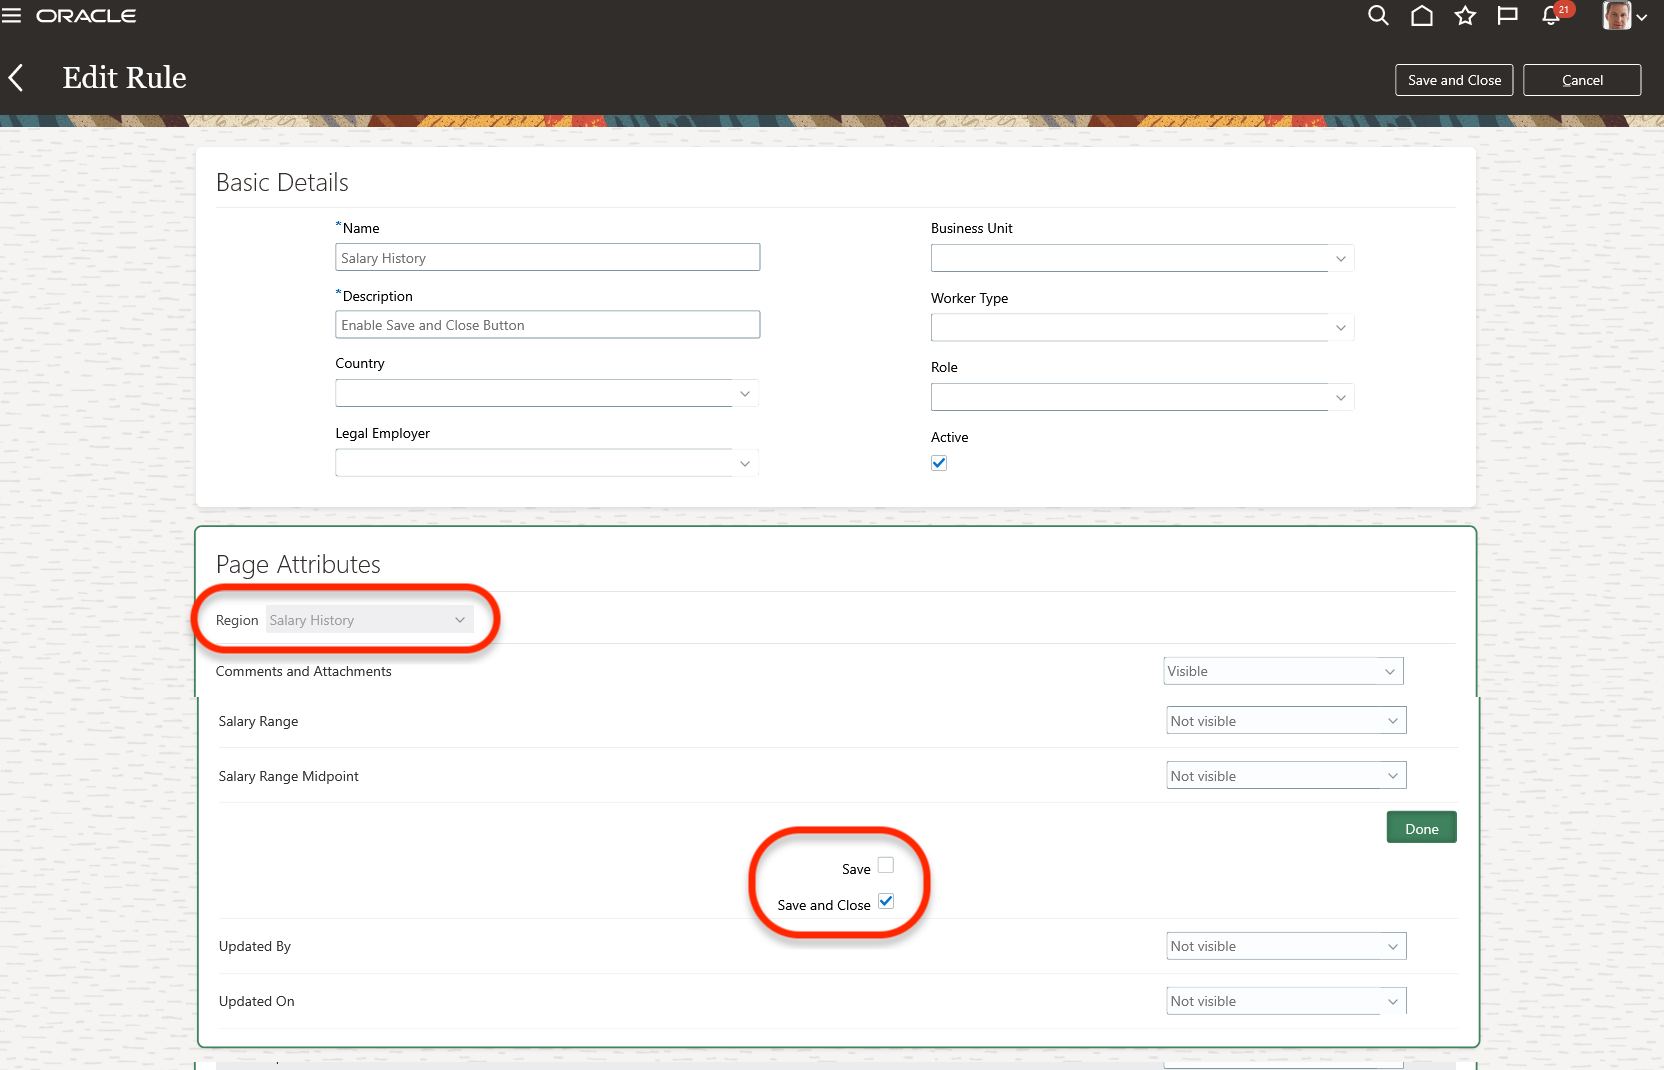Uncheck the Save and Close checkbox
Image resolution: width=1664 pixels, height=1070 pixels.
[886, 902]
